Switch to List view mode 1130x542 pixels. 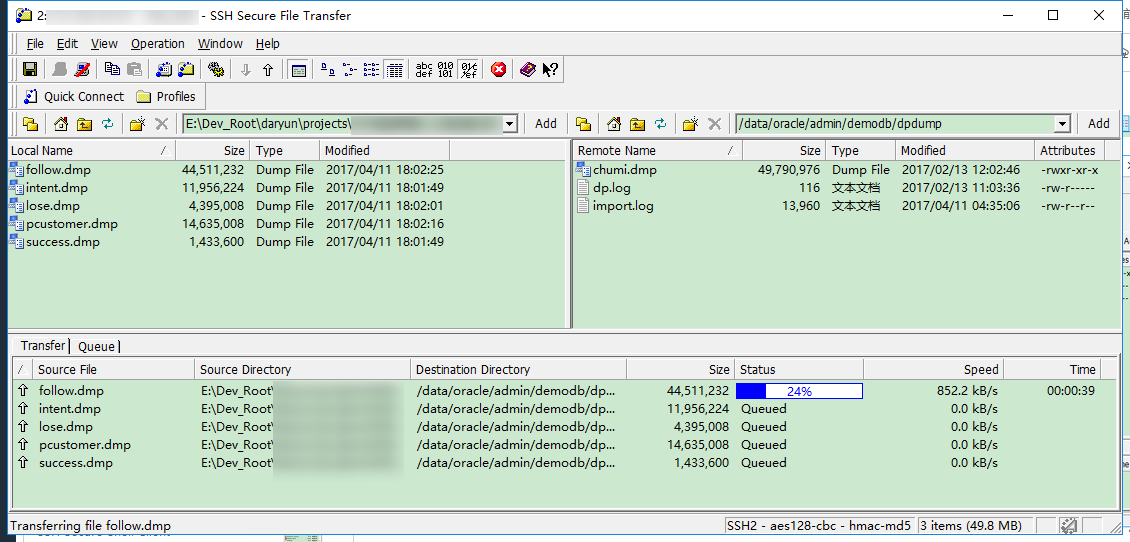(372, 70)
